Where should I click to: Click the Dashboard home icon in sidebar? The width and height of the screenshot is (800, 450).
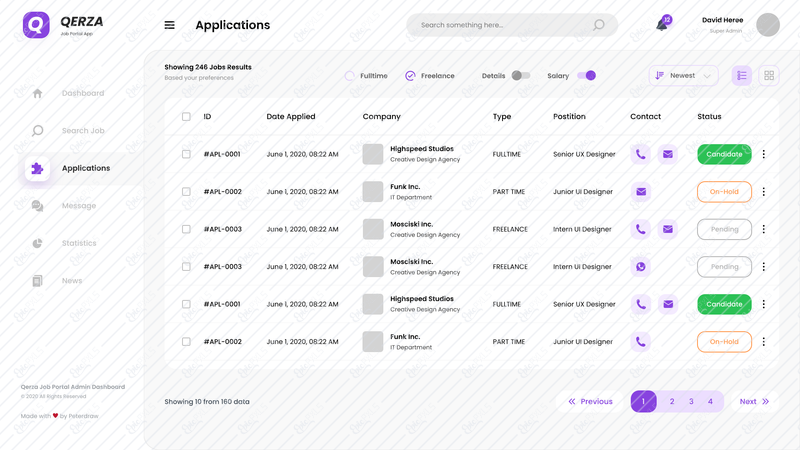pyautogui.click(x=37, y=93)
